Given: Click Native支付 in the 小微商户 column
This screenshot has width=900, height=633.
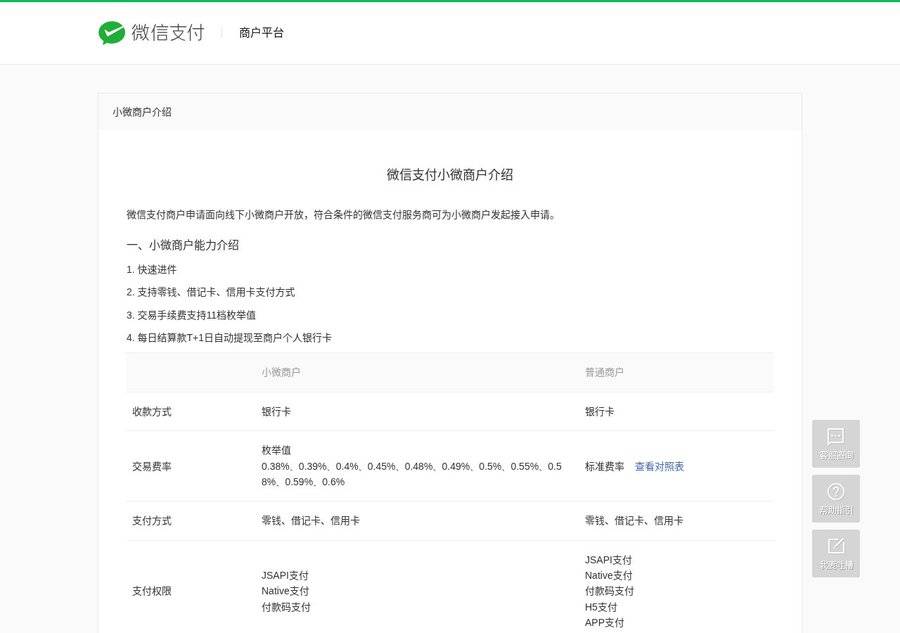Looking at the screenshot, I should pyautogui.click(x=285, y=591).
